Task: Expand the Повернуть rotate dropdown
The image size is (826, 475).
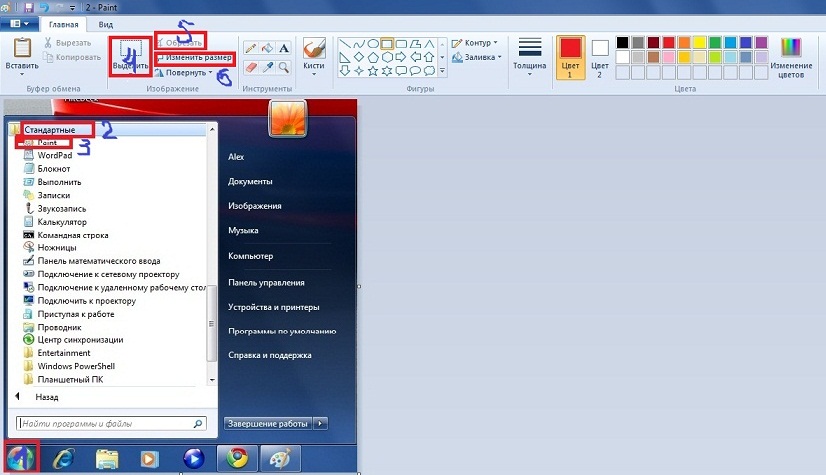Action: tap(185, 73)
